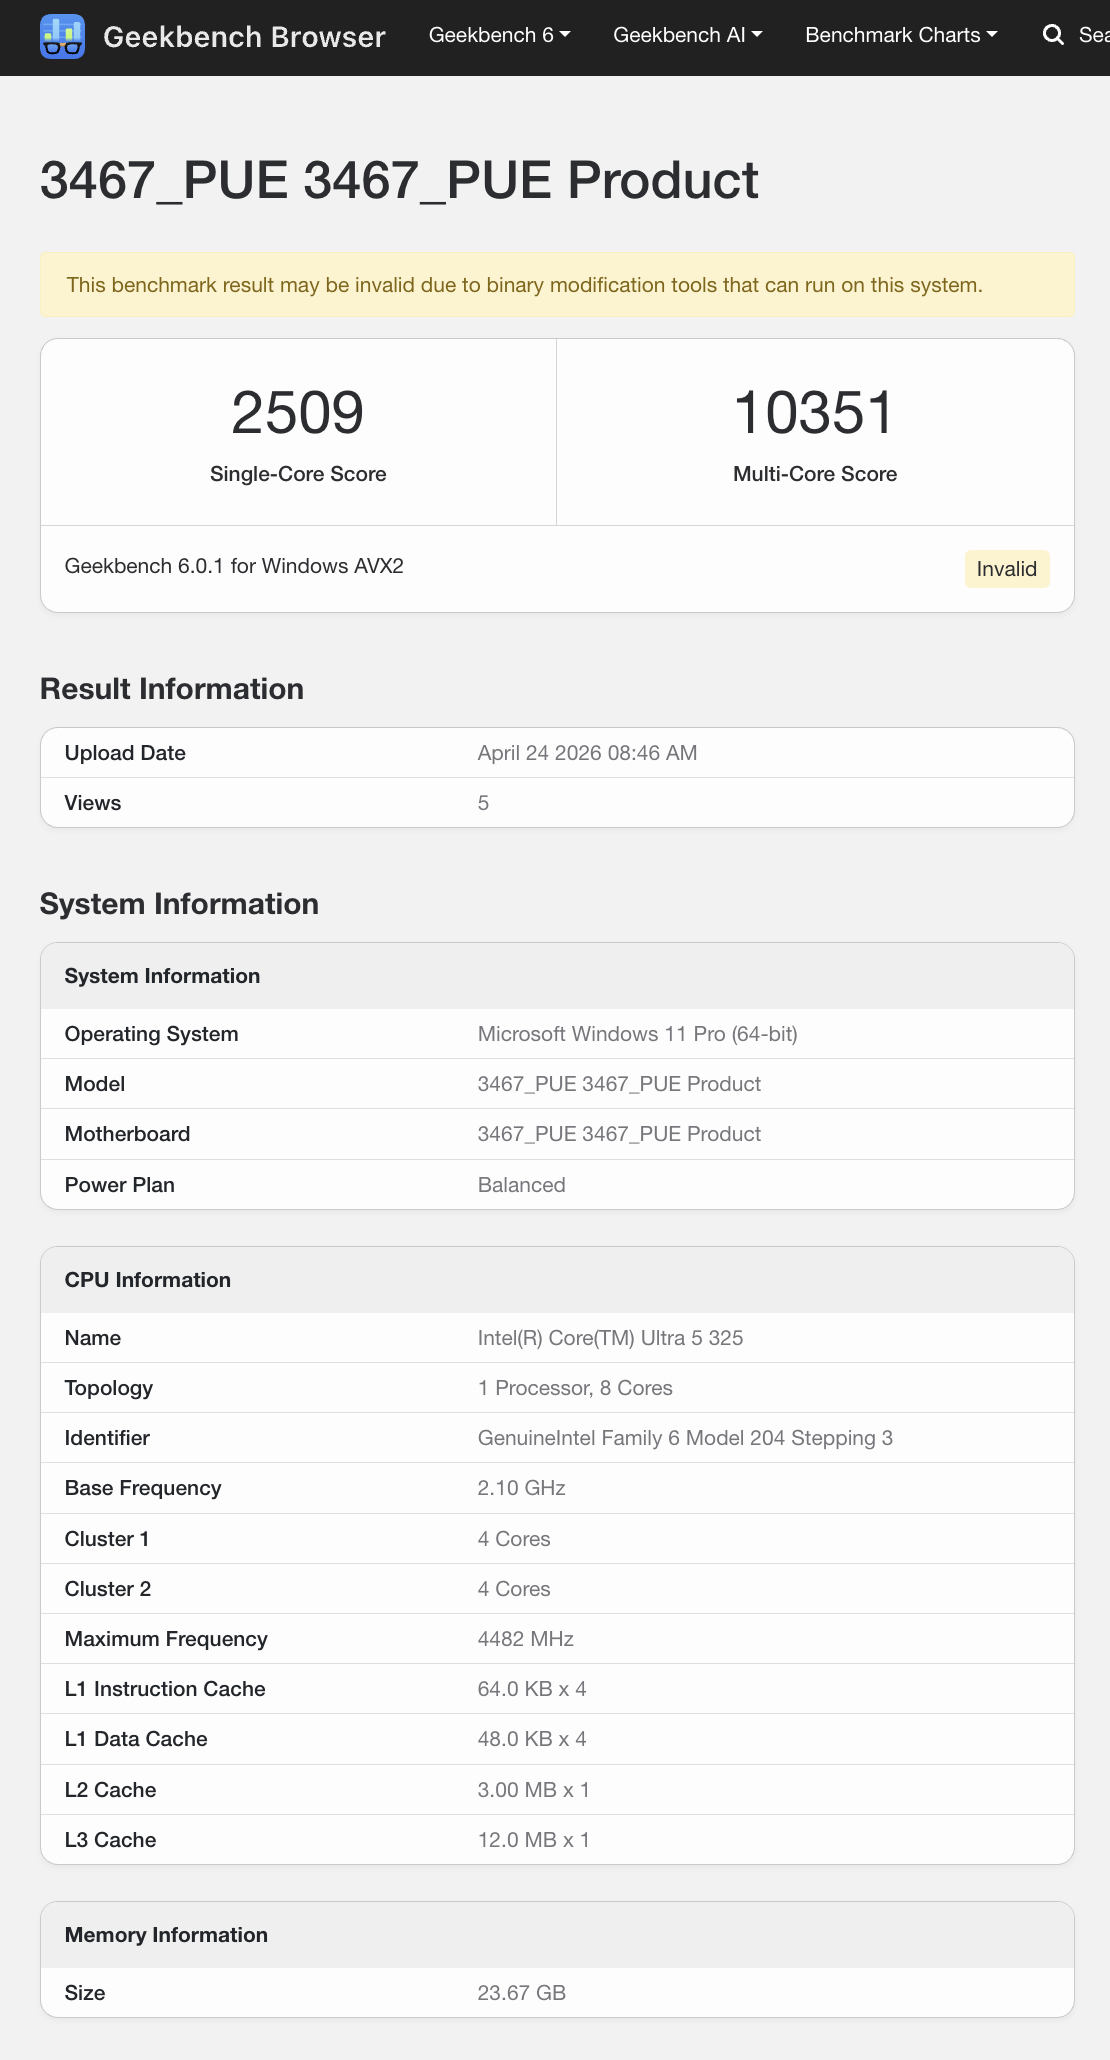
Task: Expand the Geekbench AI dropdown
Action: (x=687, y=36)
